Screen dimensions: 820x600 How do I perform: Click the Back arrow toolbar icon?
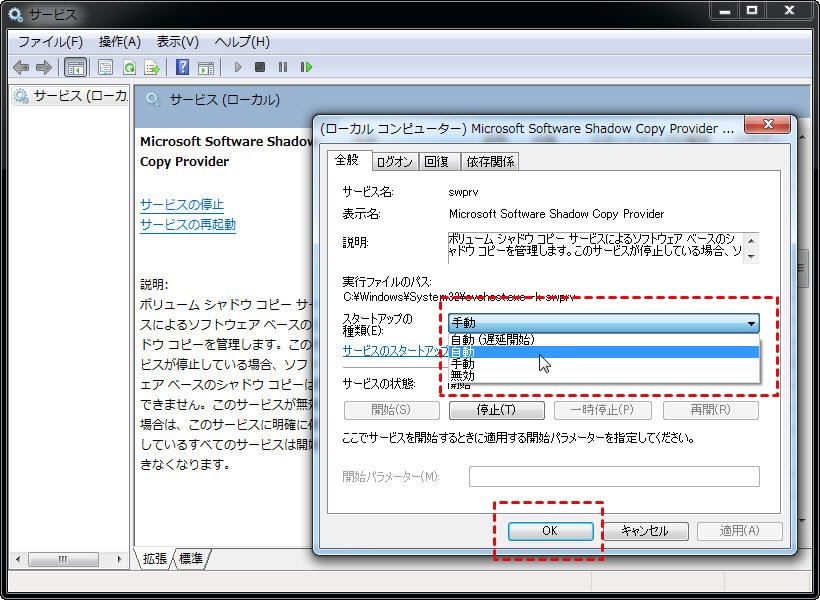pos(21,67)
